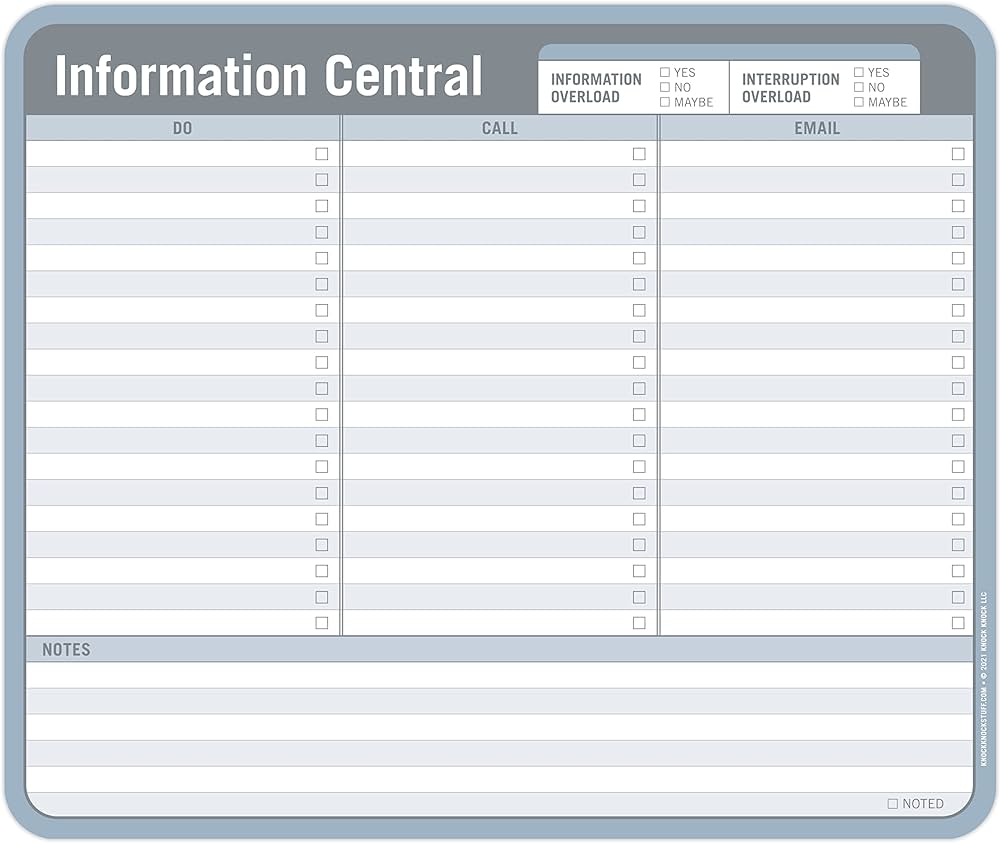Check NO under Interruption Overload

858,87
